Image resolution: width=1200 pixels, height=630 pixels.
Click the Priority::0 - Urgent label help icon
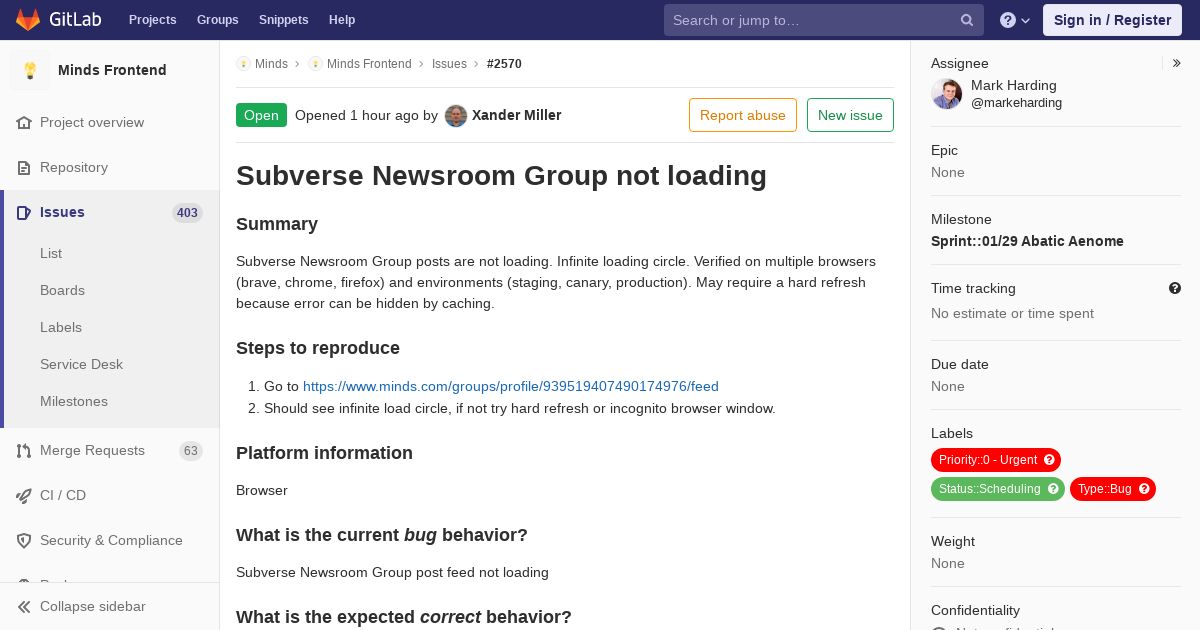pos(1049,460)
